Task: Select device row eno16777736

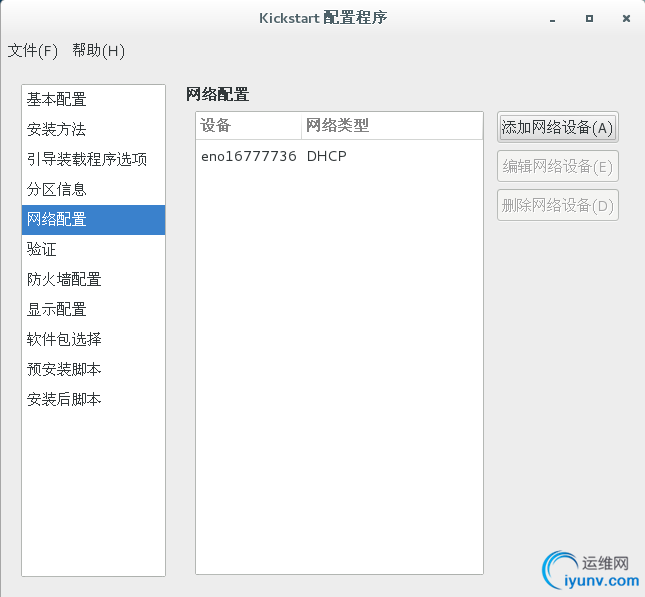Action: [x=339, y=156]
